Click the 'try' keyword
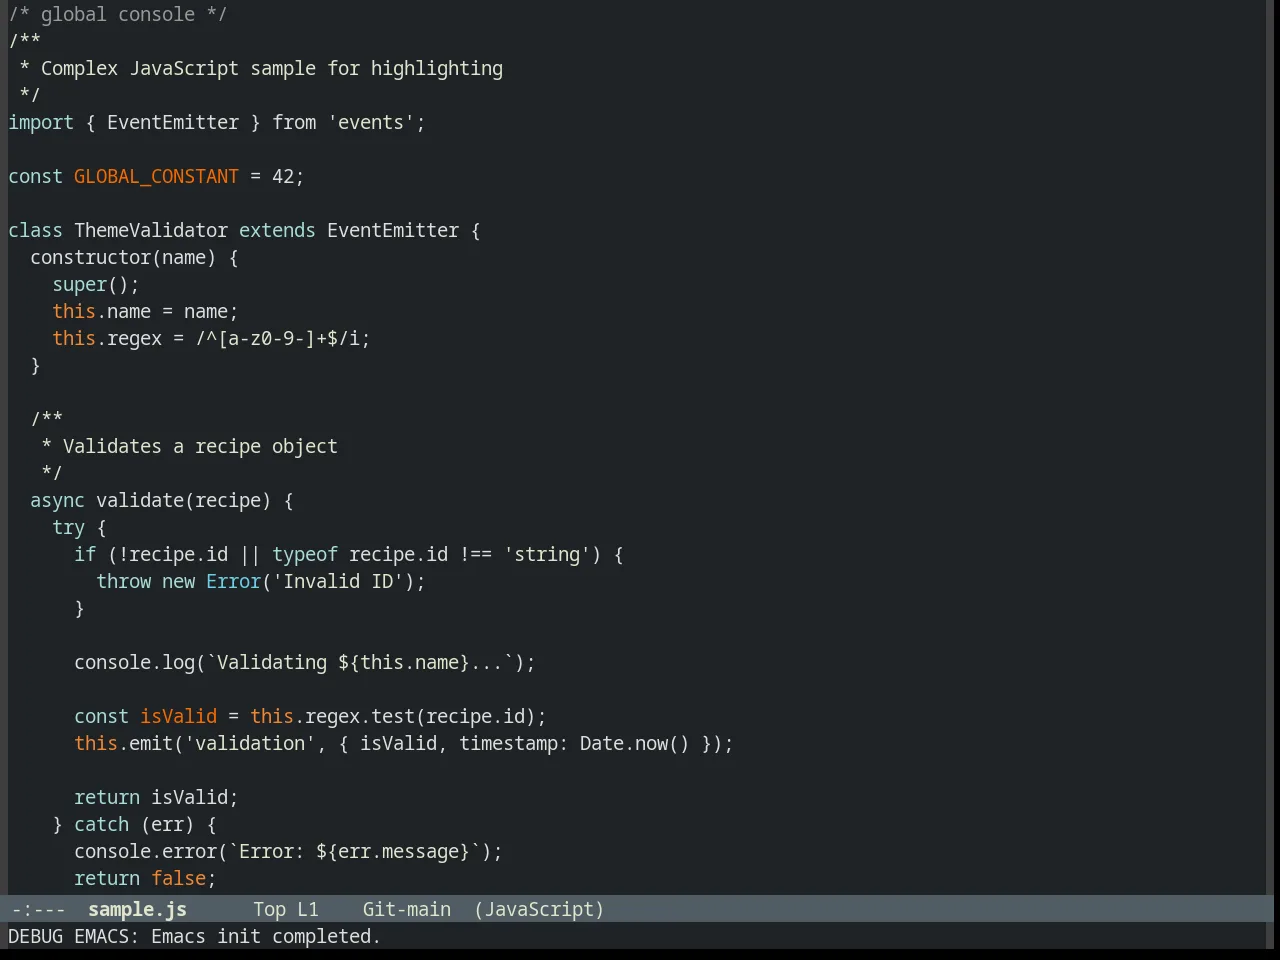Image resolution: width=1280 pixels, height=960 pixels. tap(68, 527)
